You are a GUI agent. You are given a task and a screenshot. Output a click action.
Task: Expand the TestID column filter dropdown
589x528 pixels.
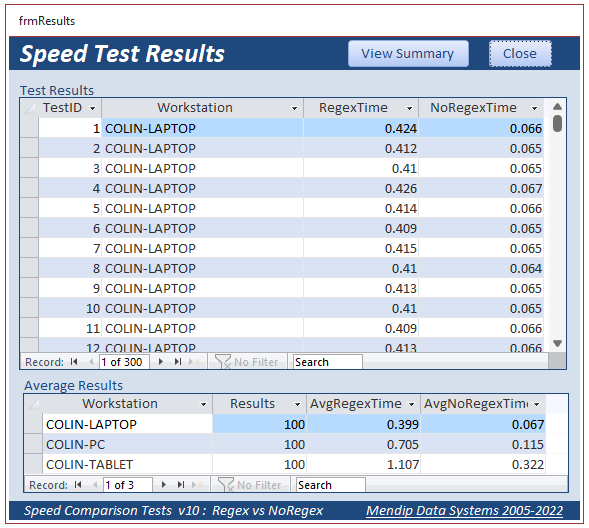(92, 109)
